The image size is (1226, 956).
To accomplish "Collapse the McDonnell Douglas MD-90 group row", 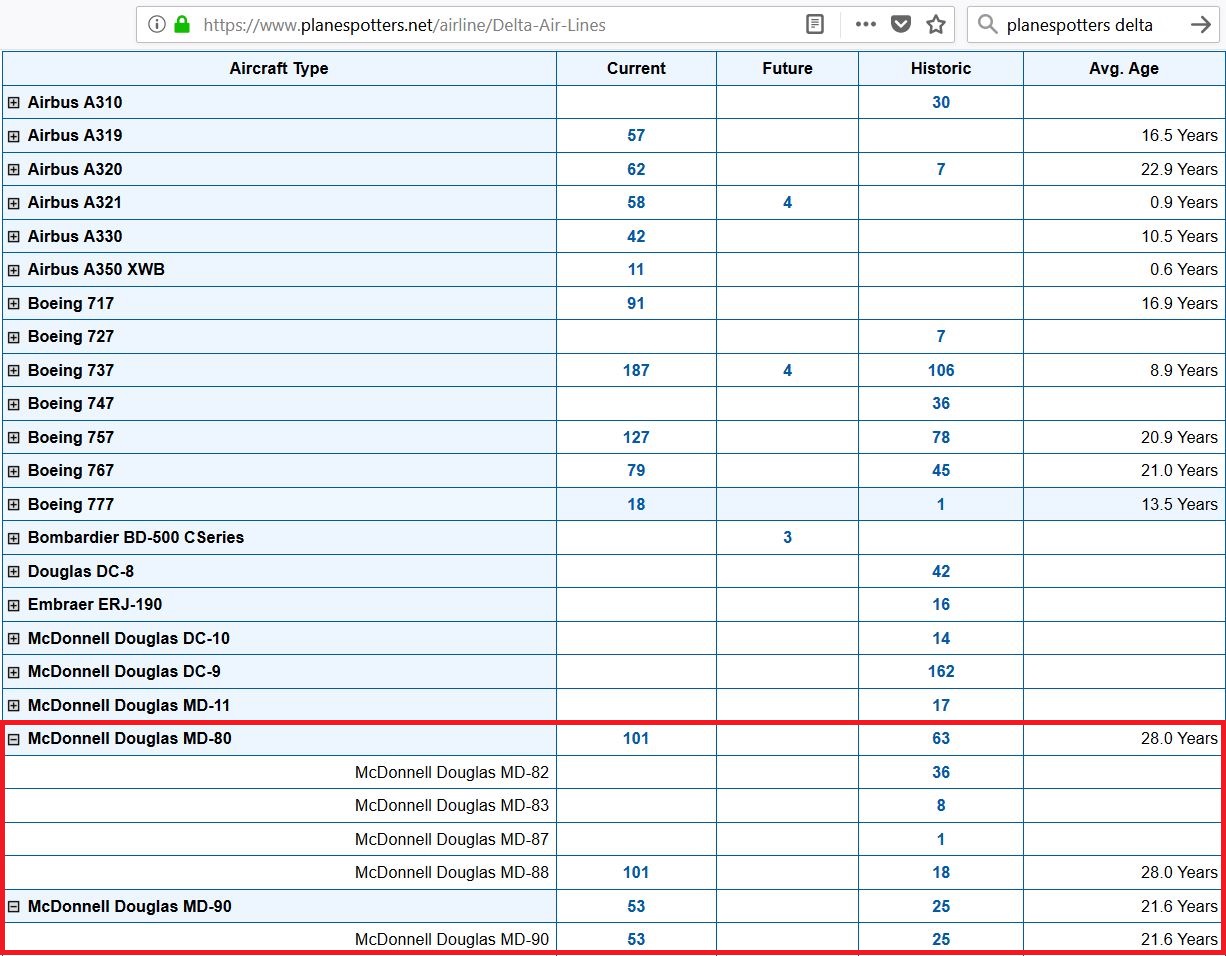I will click(x=14, y=907).
